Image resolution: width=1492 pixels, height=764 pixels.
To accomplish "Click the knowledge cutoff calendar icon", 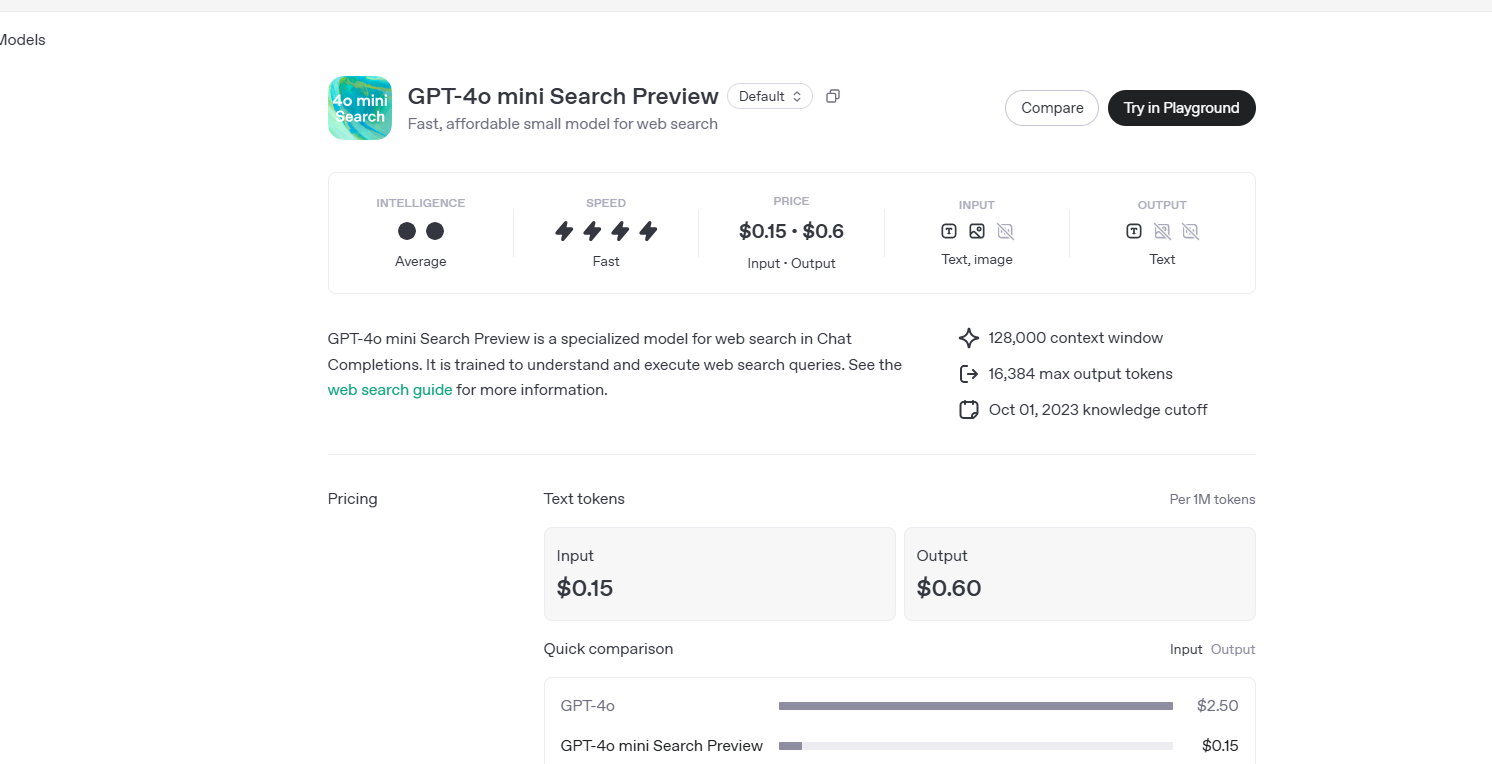I will click(x=968, y=410).
